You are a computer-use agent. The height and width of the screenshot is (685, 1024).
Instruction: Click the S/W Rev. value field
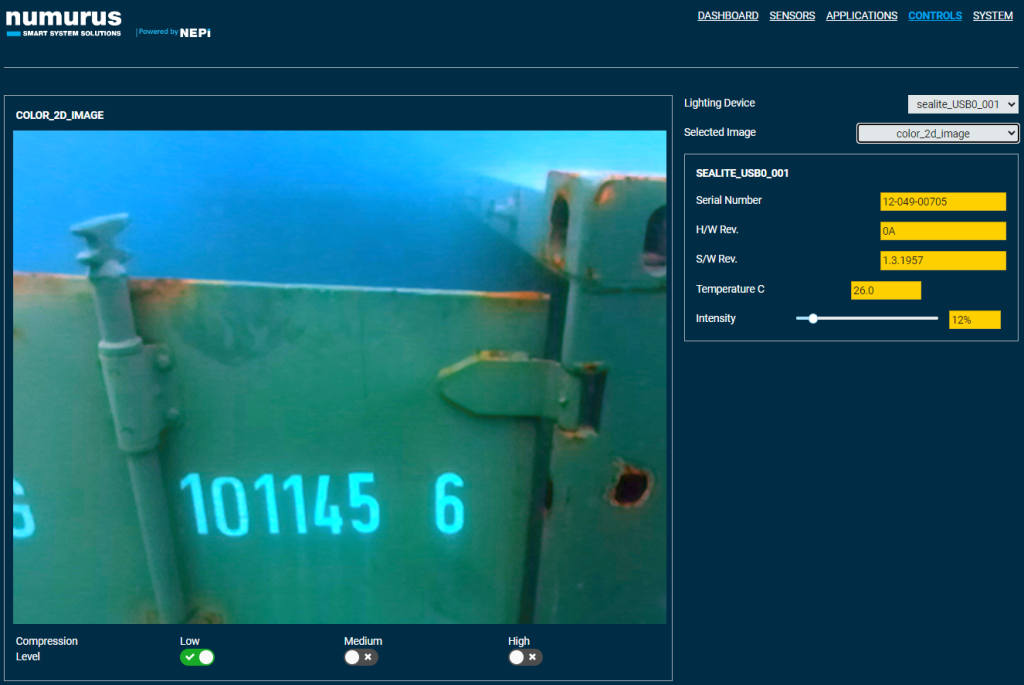click(x=942, y=261)
